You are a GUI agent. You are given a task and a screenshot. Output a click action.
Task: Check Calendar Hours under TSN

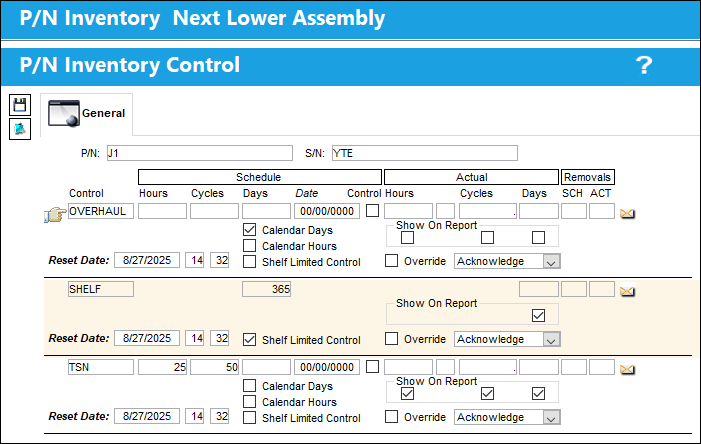249,401
